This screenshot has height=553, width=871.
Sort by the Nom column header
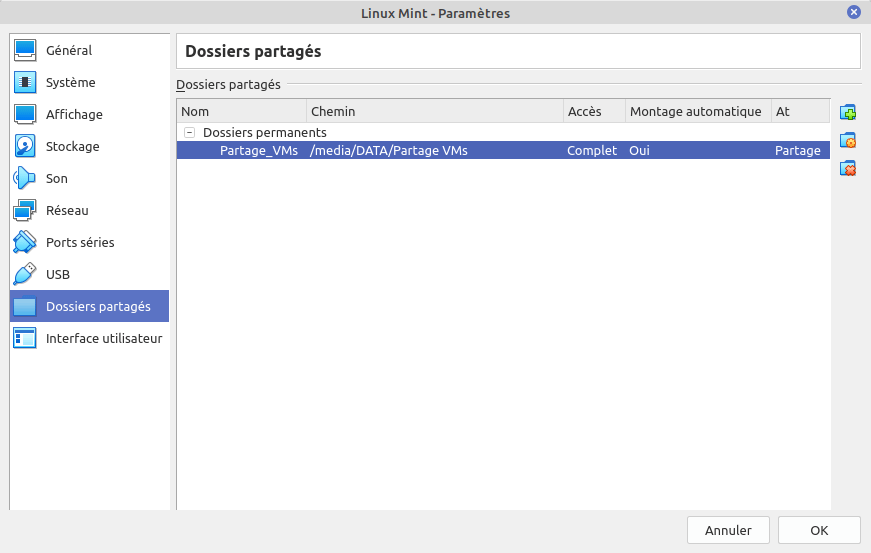(242, 112)
